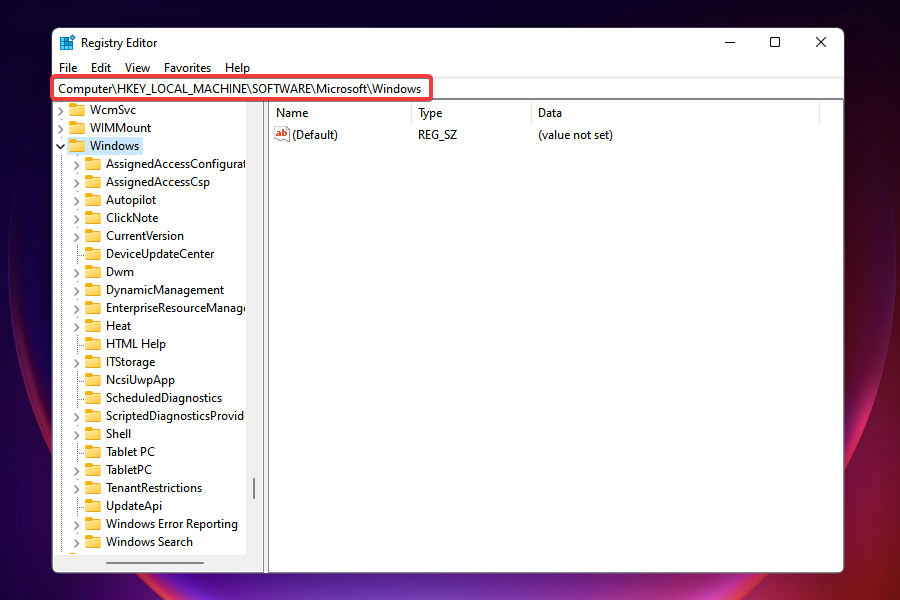Sort by the Data column header
Viewport: 900px width, 600px height.
(676, 113)
